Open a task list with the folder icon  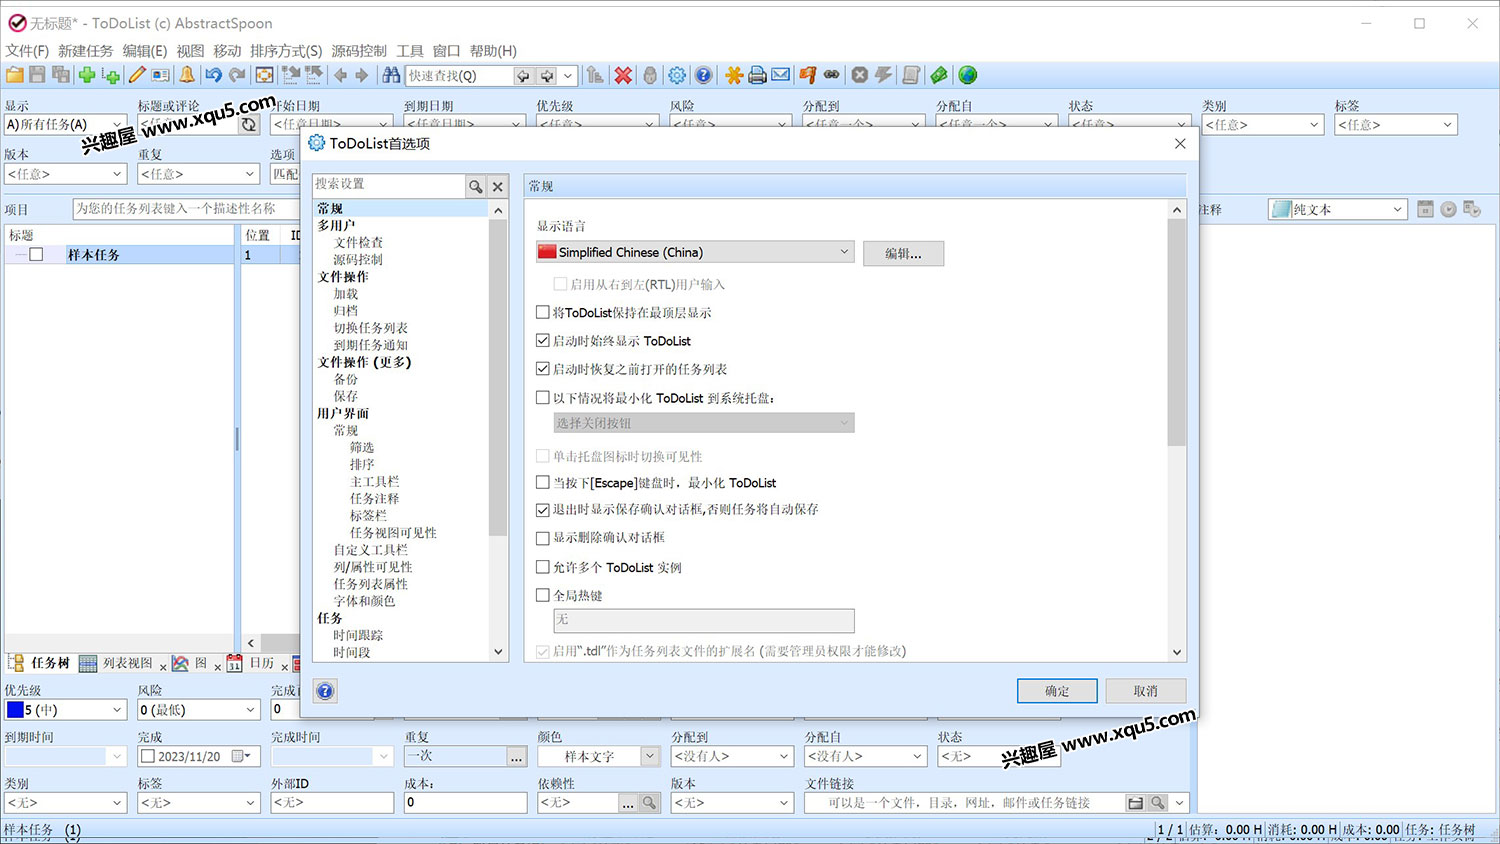tap(15, 75)
